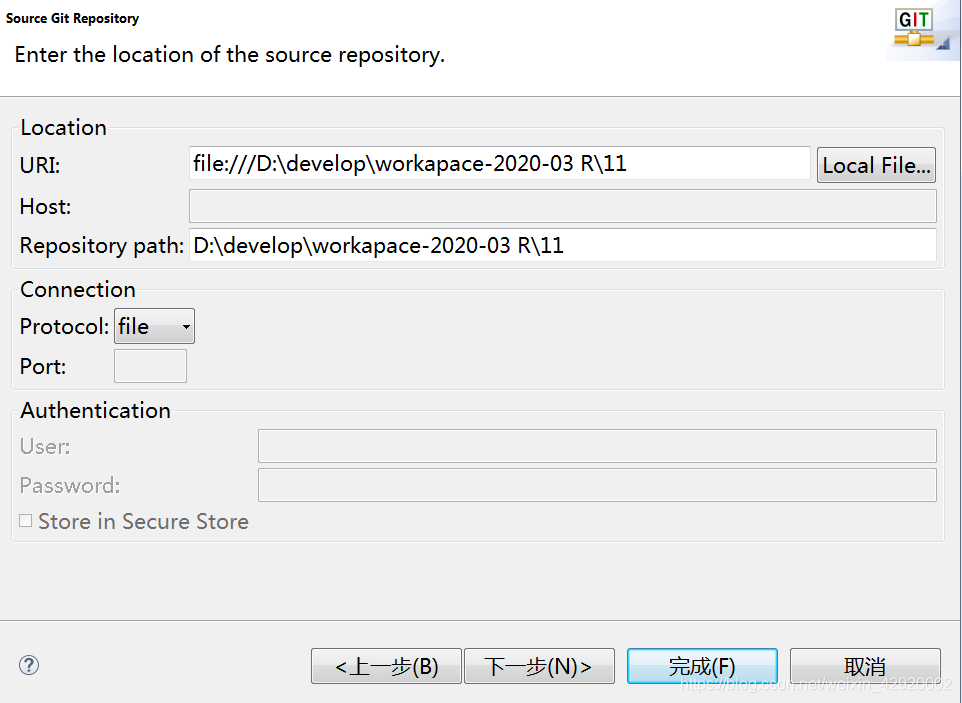Click the empty Host input field

tap(563, 206)
